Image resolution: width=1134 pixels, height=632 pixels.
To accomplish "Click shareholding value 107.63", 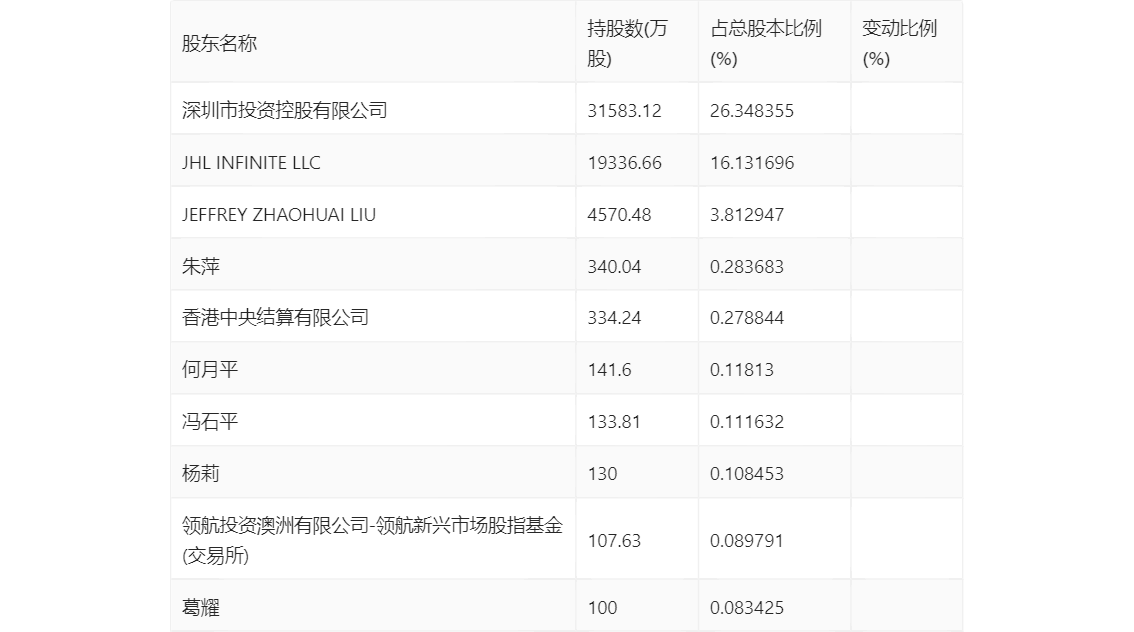I will [614, 540].
